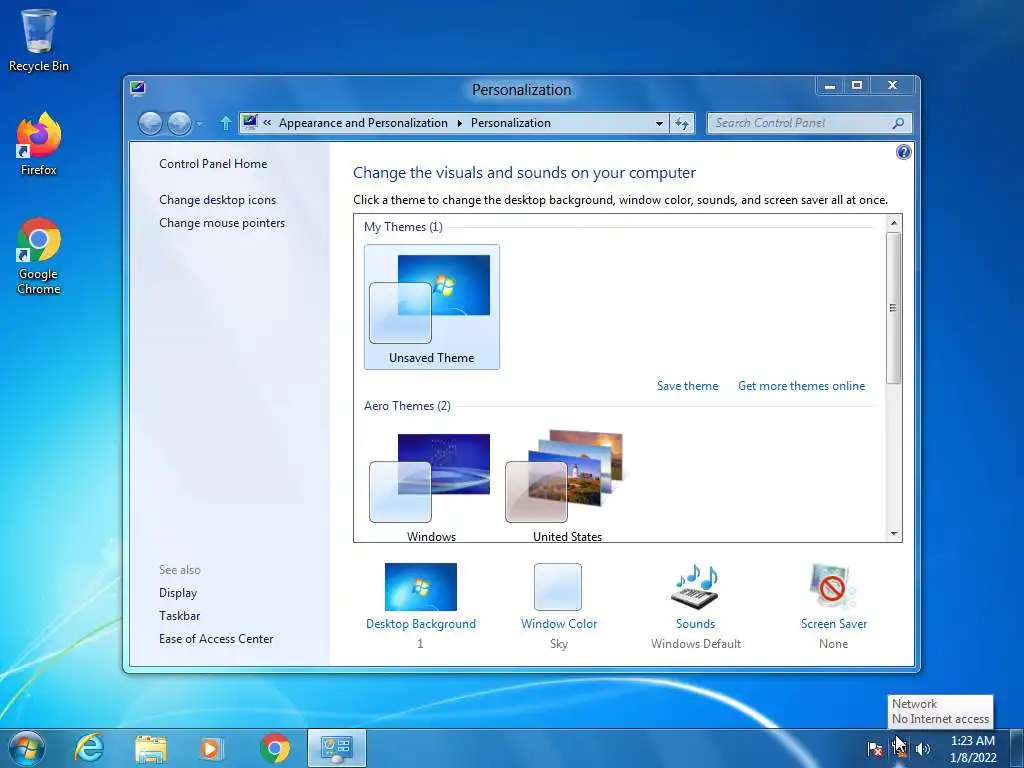Expand the double-chevron breadcrumb overflow

267,123
